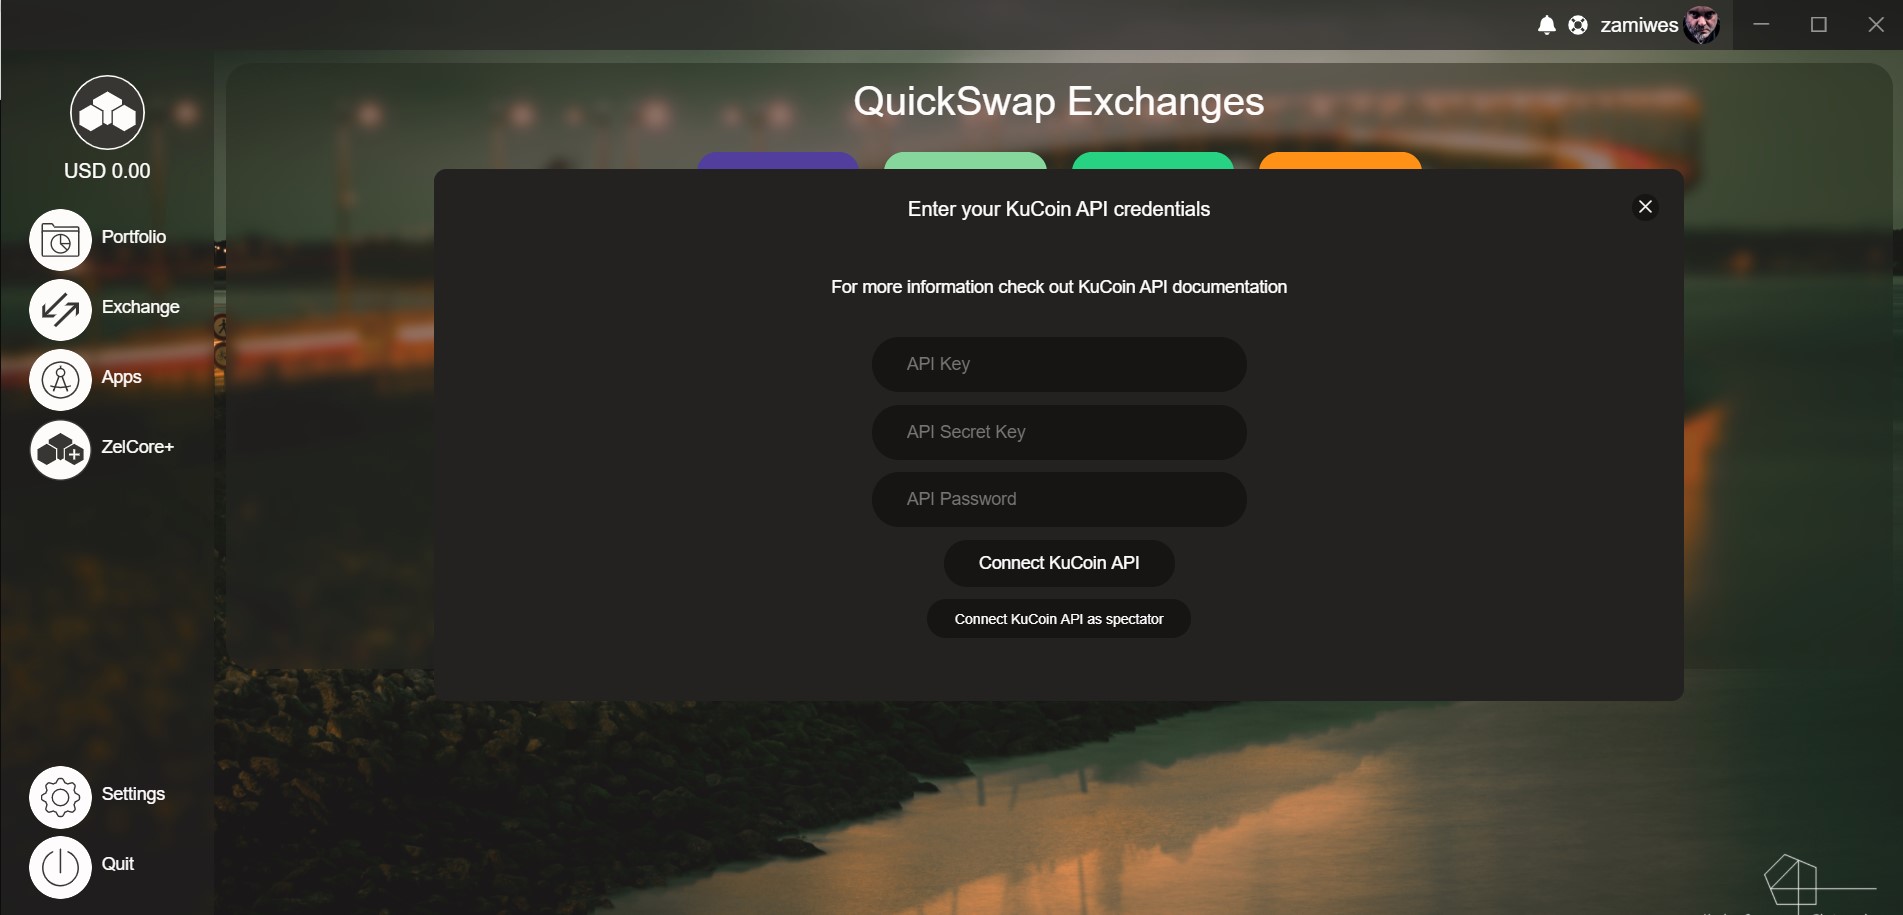The image size is (1903, 915).
Task: Click the teal green exchange tab
Action: tap(1153, 160)
